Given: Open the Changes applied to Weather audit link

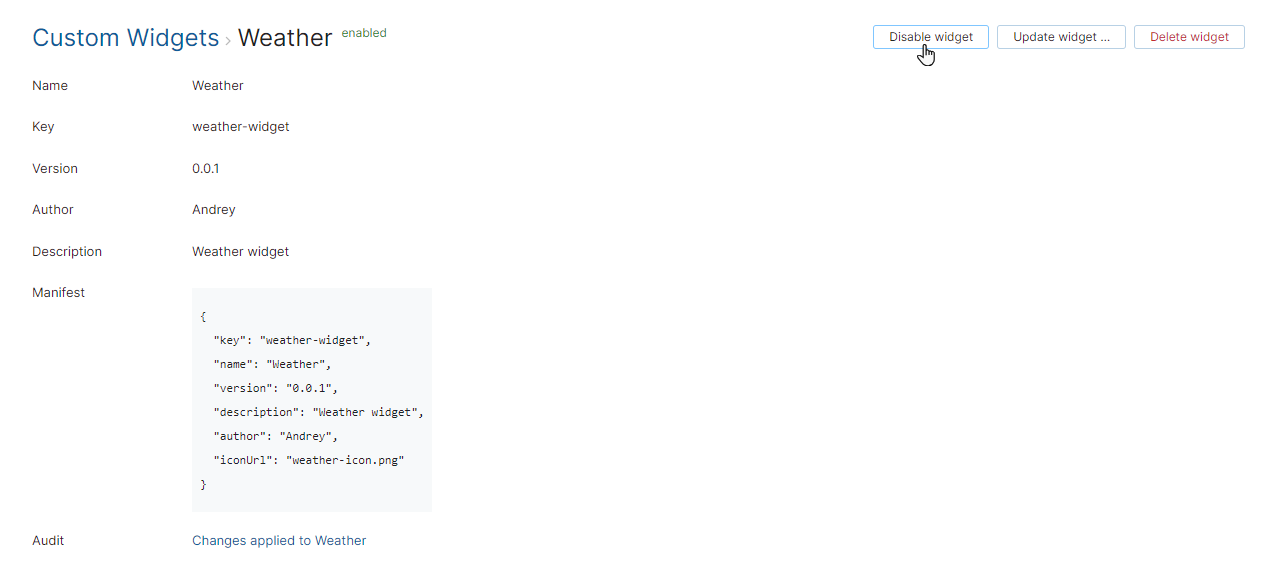Looking at the screenshot, I should pyautogui.click(x=279, y=540).
